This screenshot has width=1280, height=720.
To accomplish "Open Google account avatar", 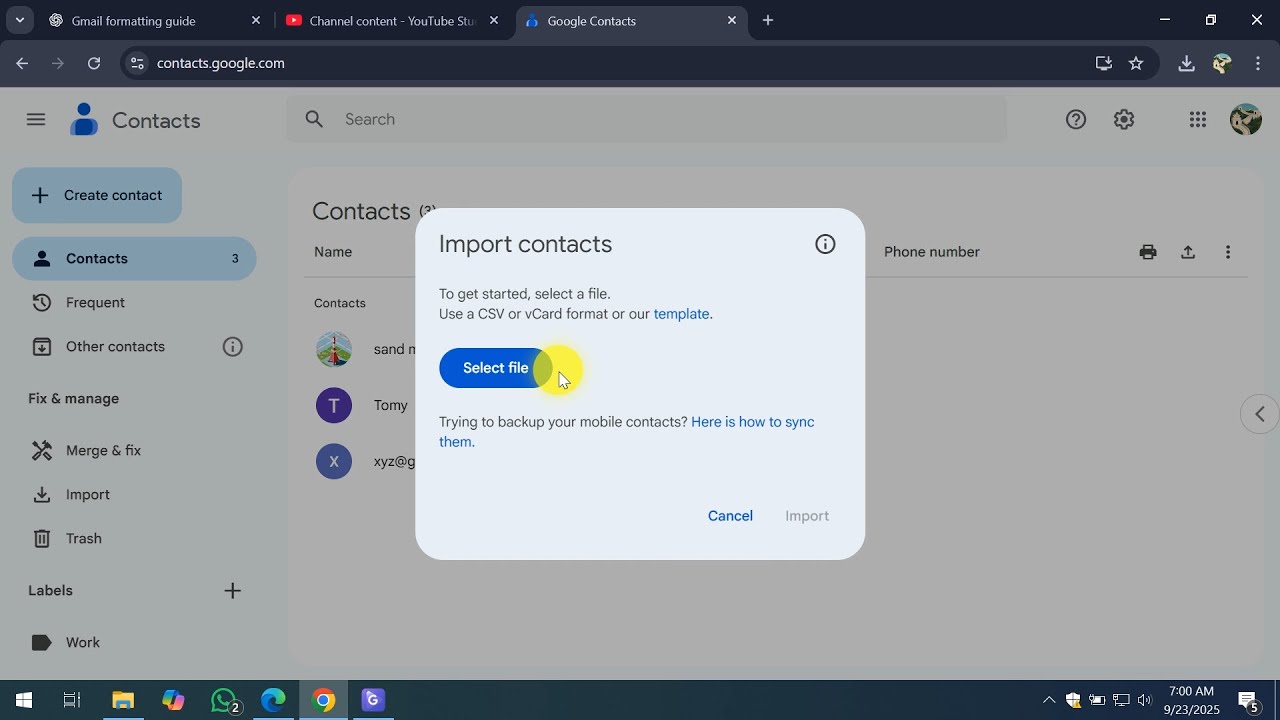I will click(x=1245, y=120).
